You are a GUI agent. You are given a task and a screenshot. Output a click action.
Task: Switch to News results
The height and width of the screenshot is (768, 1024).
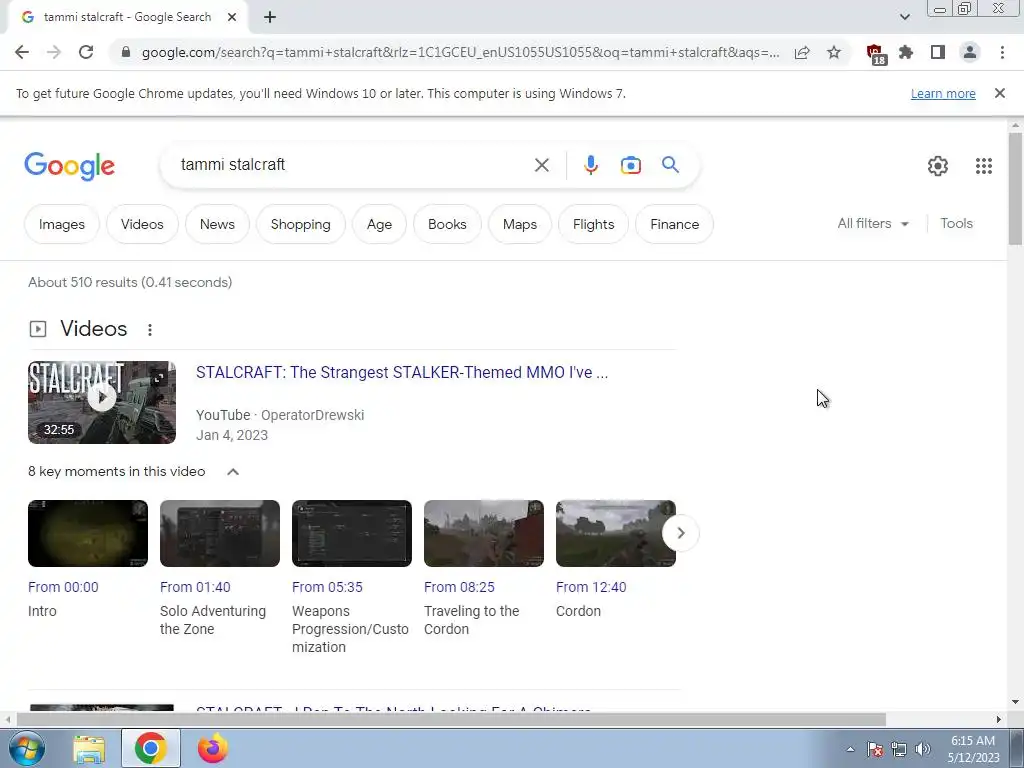[x=217, y=224]
